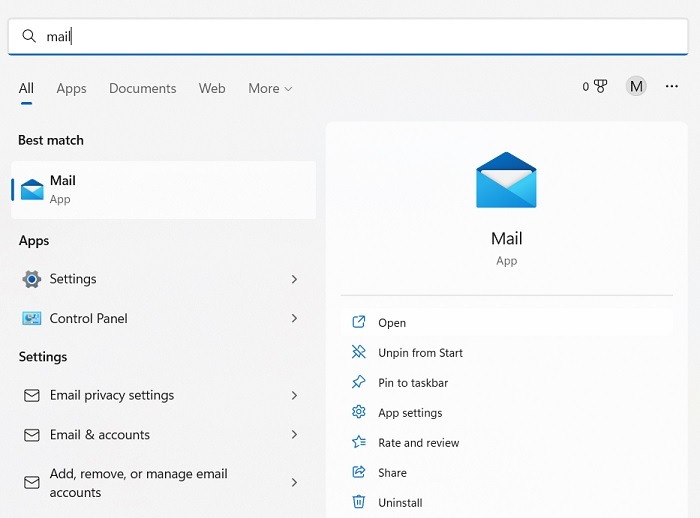Screen dimensions: 700x518
Task: Select the Mail App best match result
Action: tap(163, 190)
